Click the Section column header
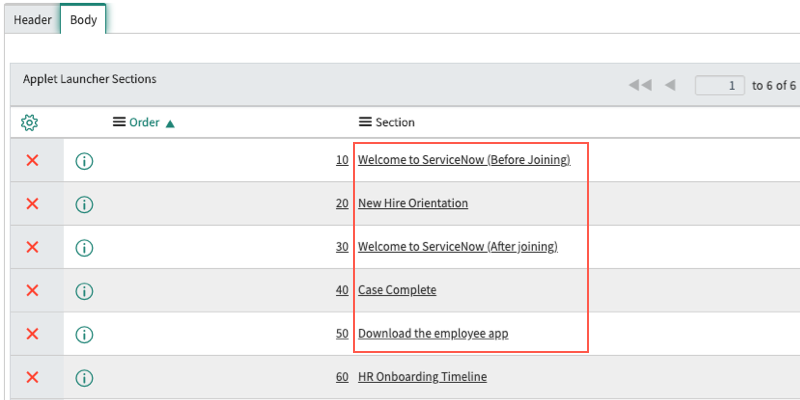Viewport: 800px width, 400px height. click(395, 122)
